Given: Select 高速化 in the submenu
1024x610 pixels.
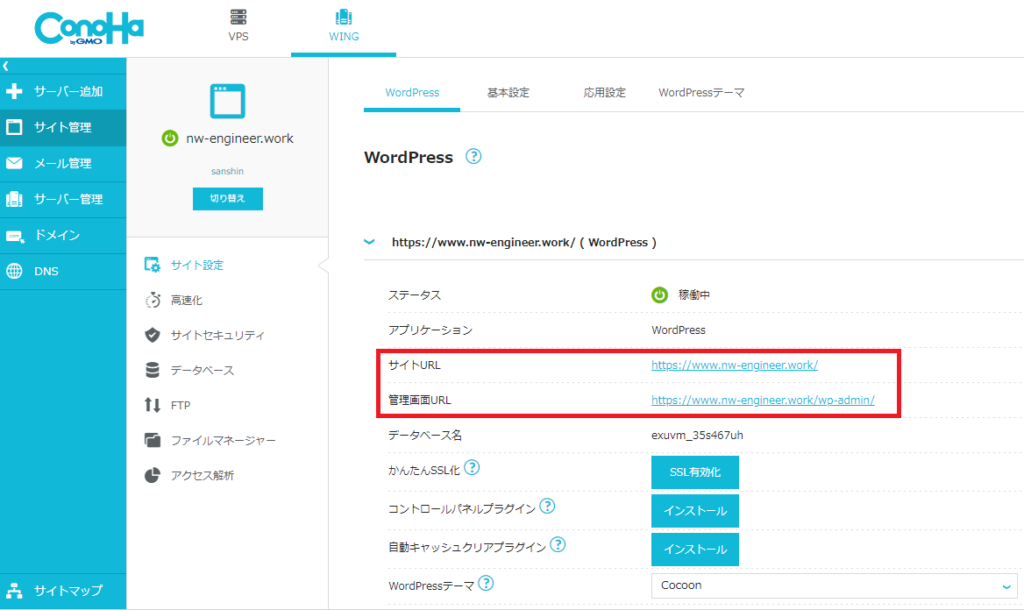Looking at the screenshot, I should coord(187,300).
